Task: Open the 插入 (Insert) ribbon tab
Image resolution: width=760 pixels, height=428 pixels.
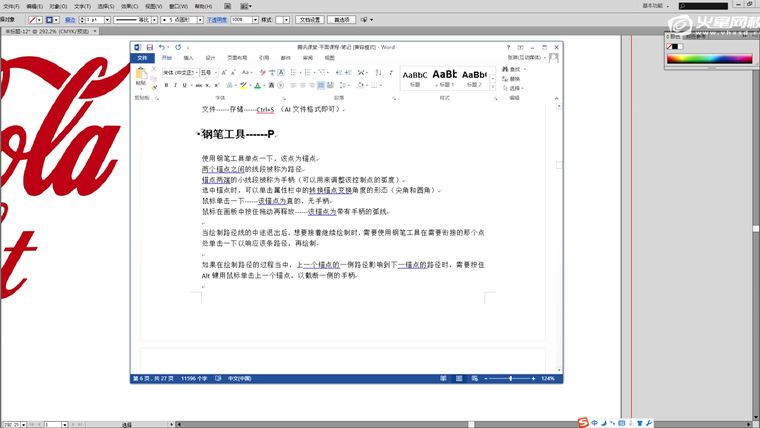Action: (x=188, y=58)
